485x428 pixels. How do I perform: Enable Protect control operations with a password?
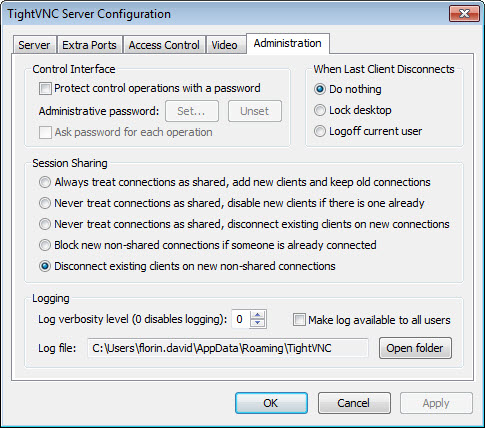(x=45, y=89)
